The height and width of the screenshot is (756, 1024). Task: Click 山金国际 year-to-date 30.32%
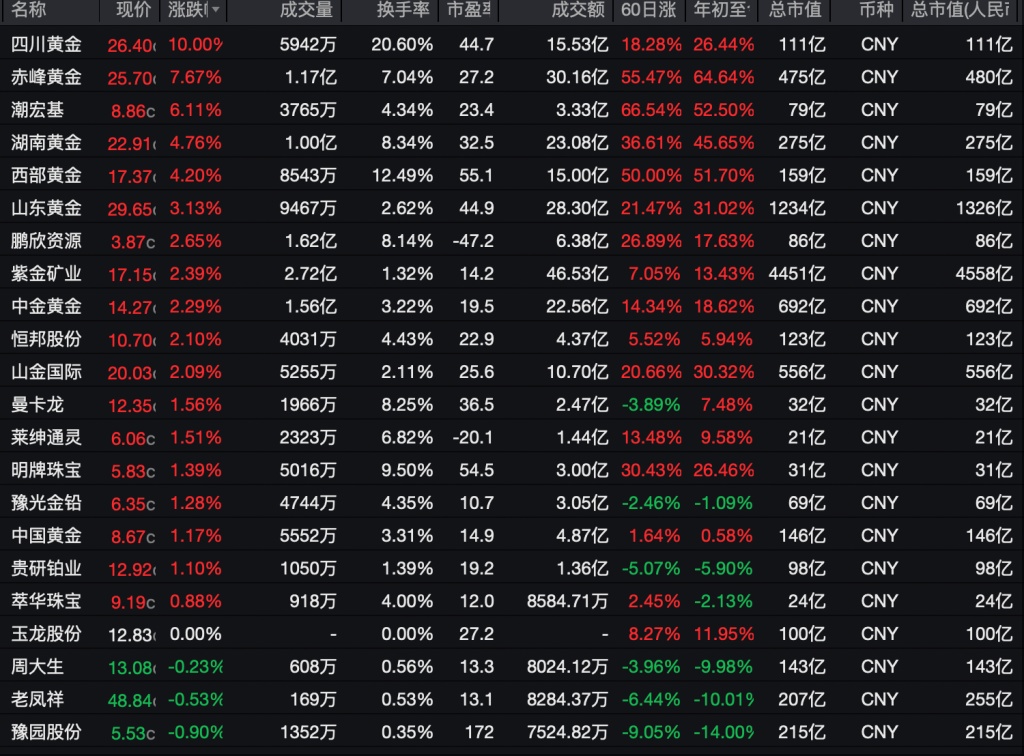(x=724, y=371)
